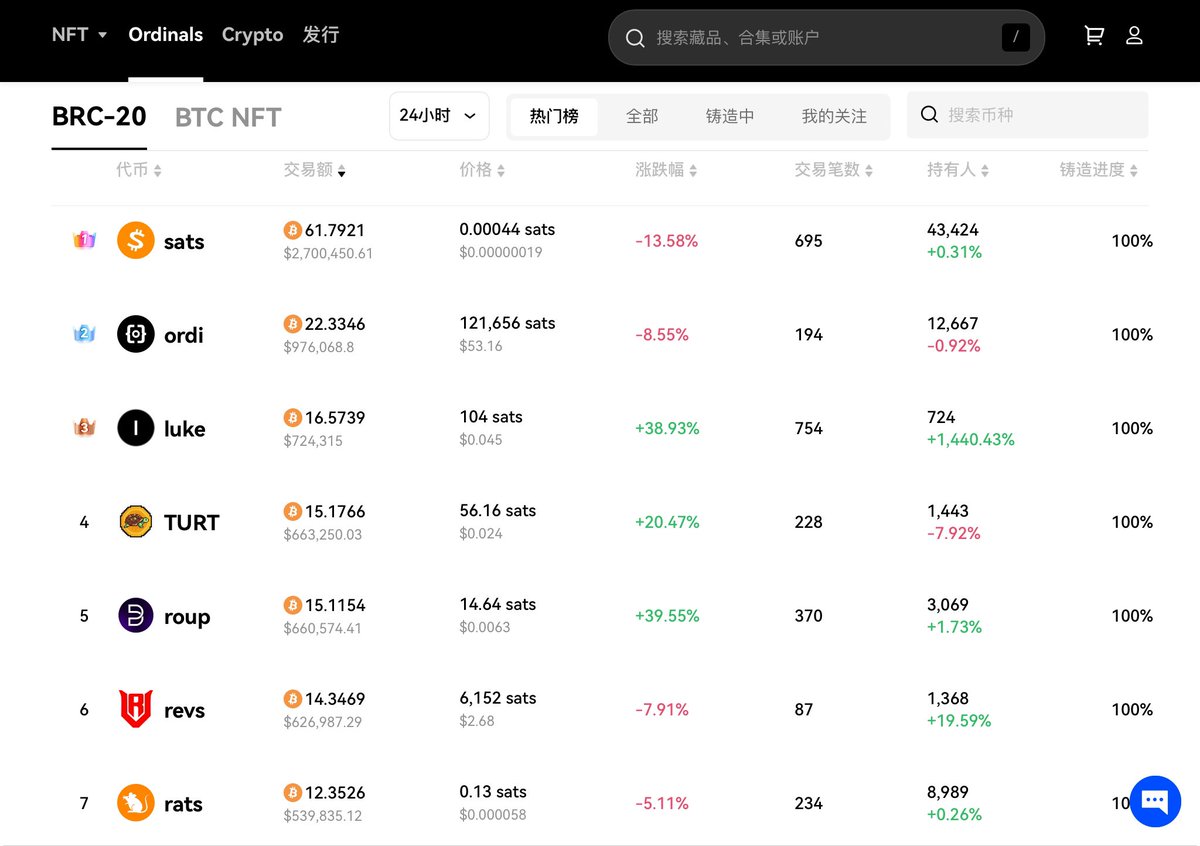The width and height of the screenshot is (1200, 846).
Task: Click the bitcoin icon beside 16.5739
Action: point(292,417)
